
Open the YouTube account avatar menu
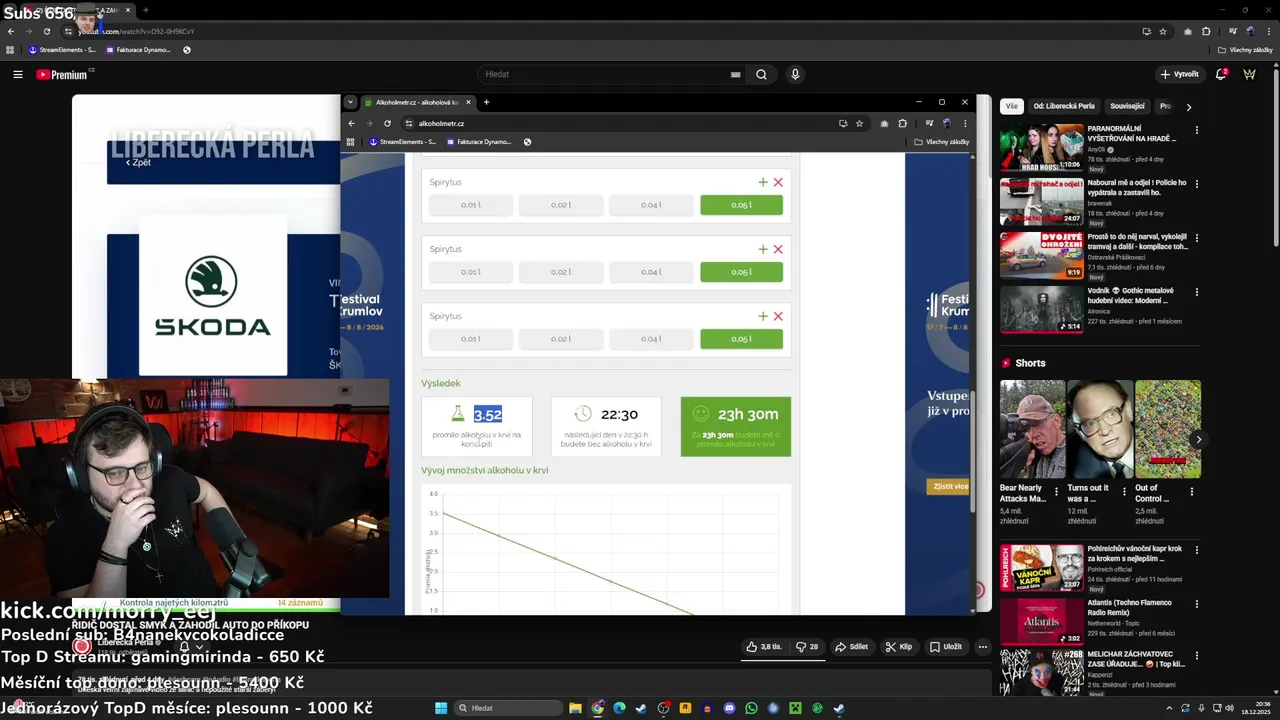pos(1249,74)
